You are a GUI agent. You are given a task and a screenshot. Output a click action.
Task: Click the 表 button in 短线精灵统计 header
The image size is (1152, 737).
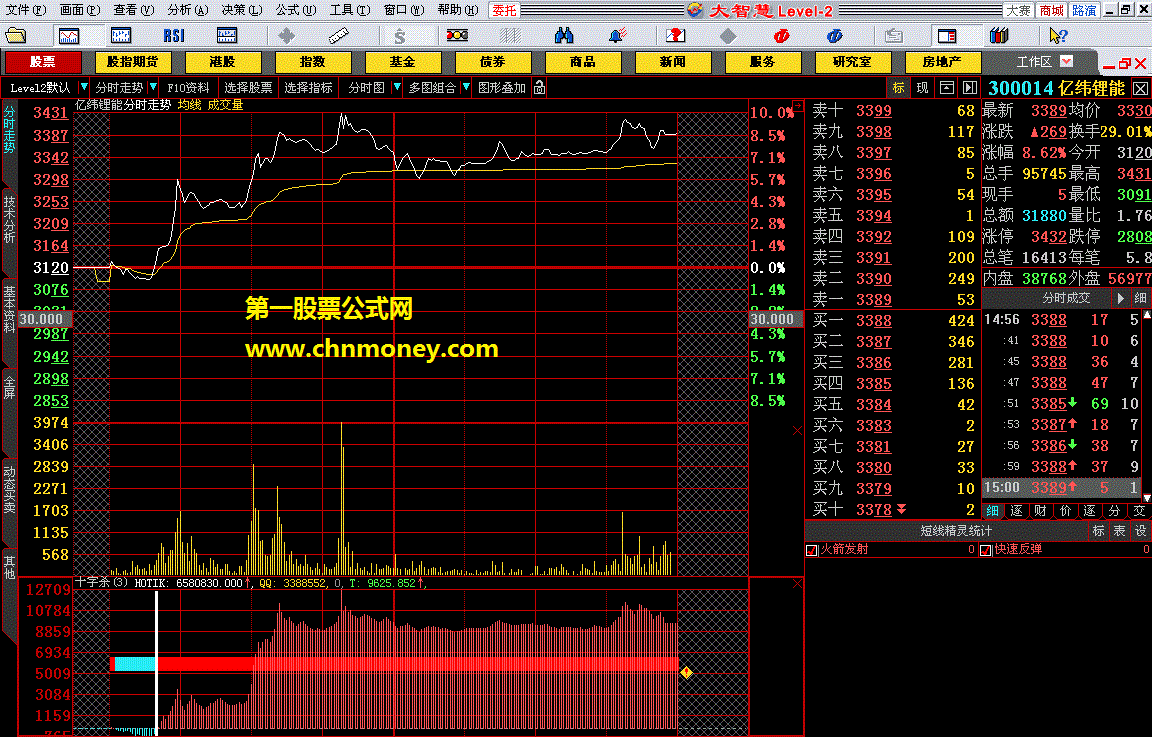click(1120, 531)
